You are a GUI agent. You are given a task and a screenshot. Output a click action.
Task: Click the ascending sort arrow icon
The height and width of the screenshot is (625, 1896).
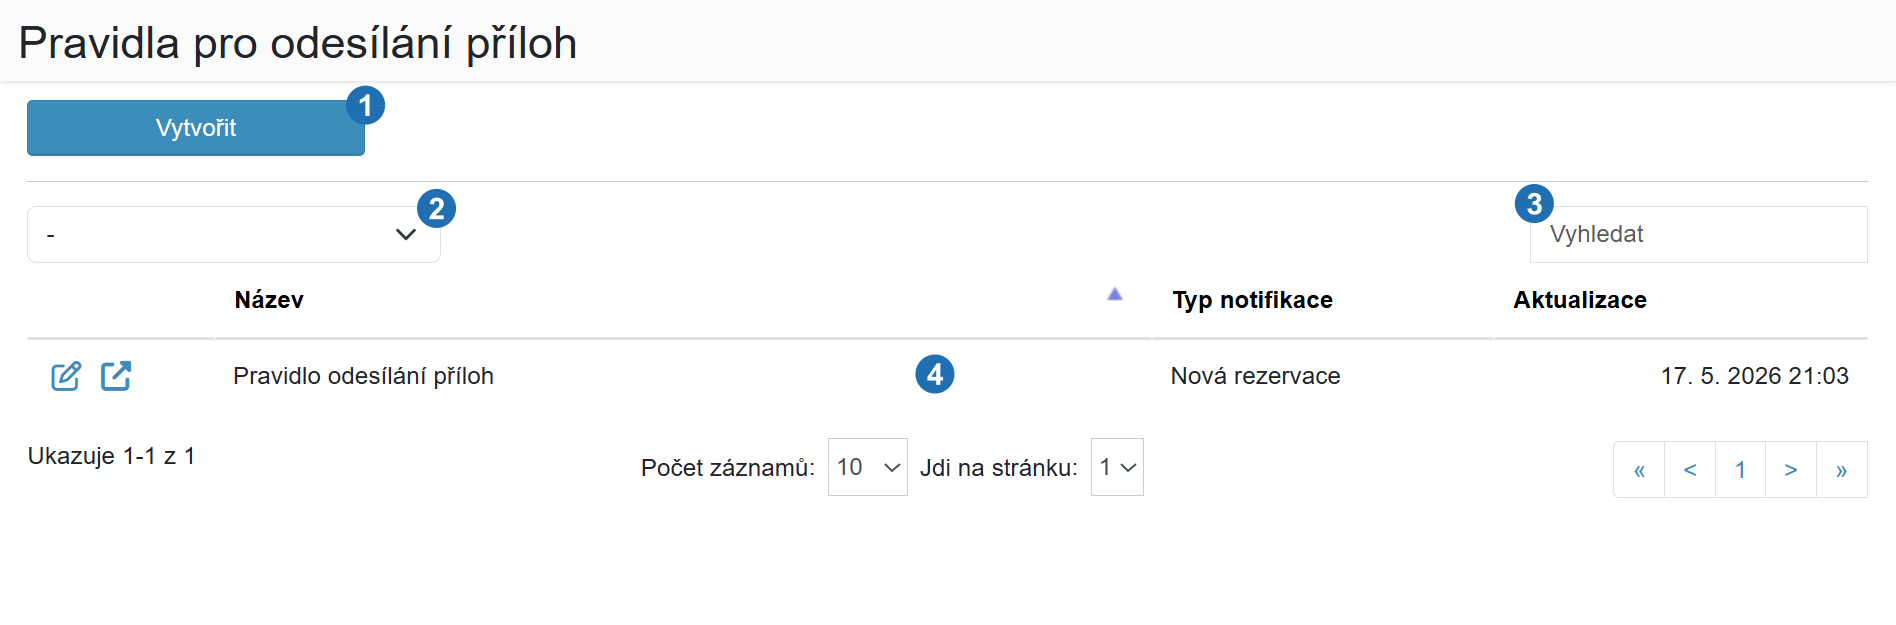pyautogui.click(x=1115, y=294)
